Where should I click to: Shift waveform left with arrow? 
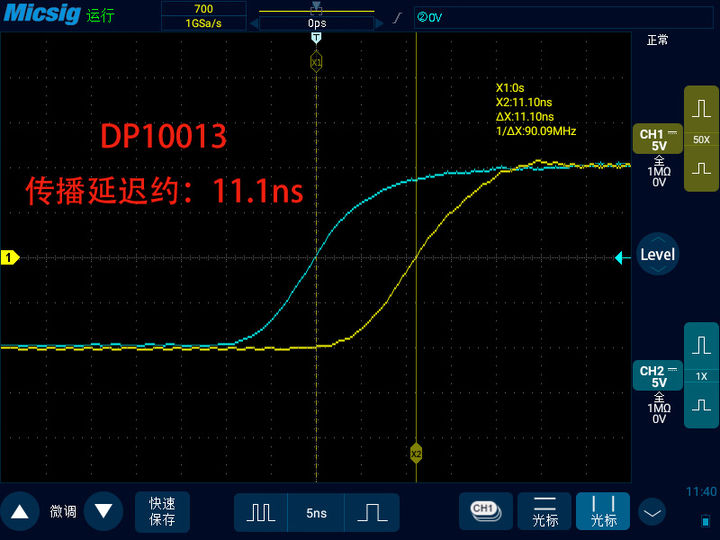point(254,23)
